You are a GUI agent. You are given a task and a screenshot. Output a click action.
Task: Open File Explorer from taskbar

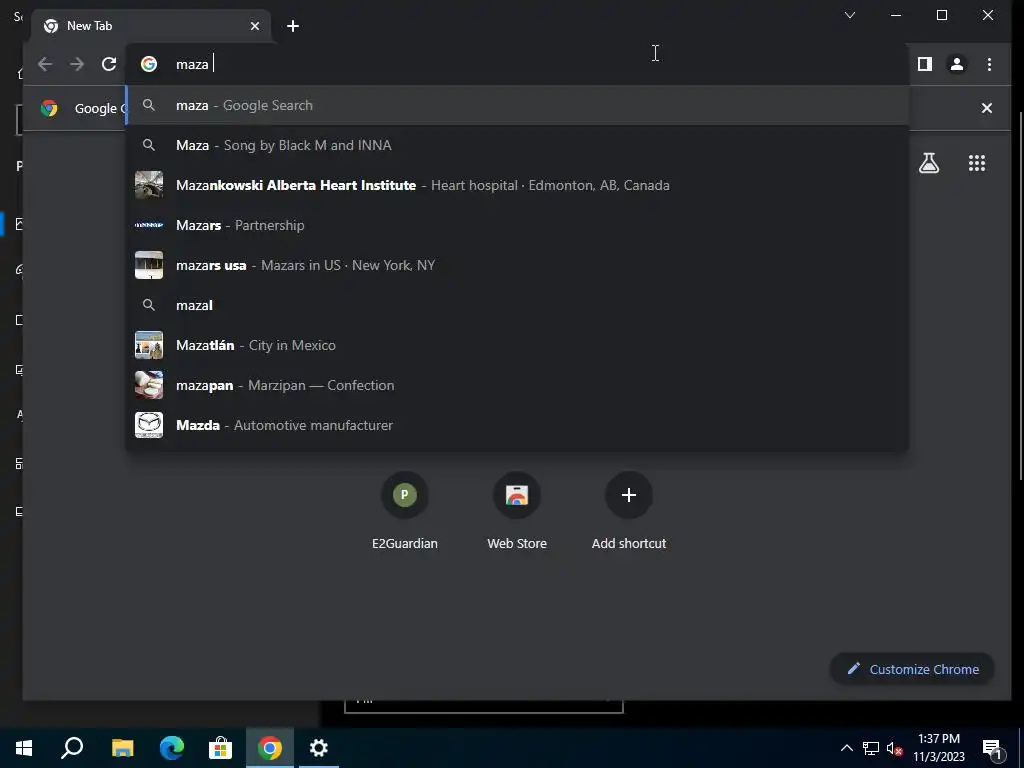coord(123,748)
